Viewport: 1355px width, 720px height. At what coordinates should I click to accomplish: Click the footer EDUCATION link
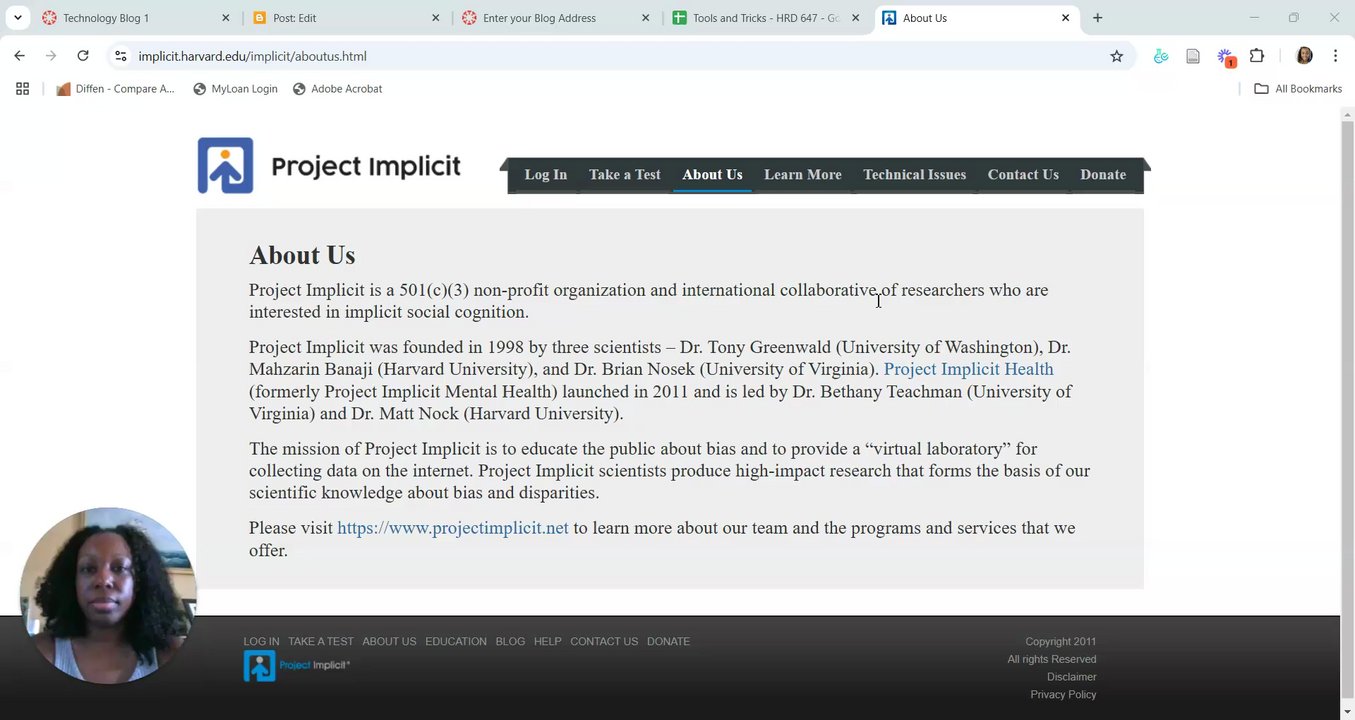pos(456,641)
